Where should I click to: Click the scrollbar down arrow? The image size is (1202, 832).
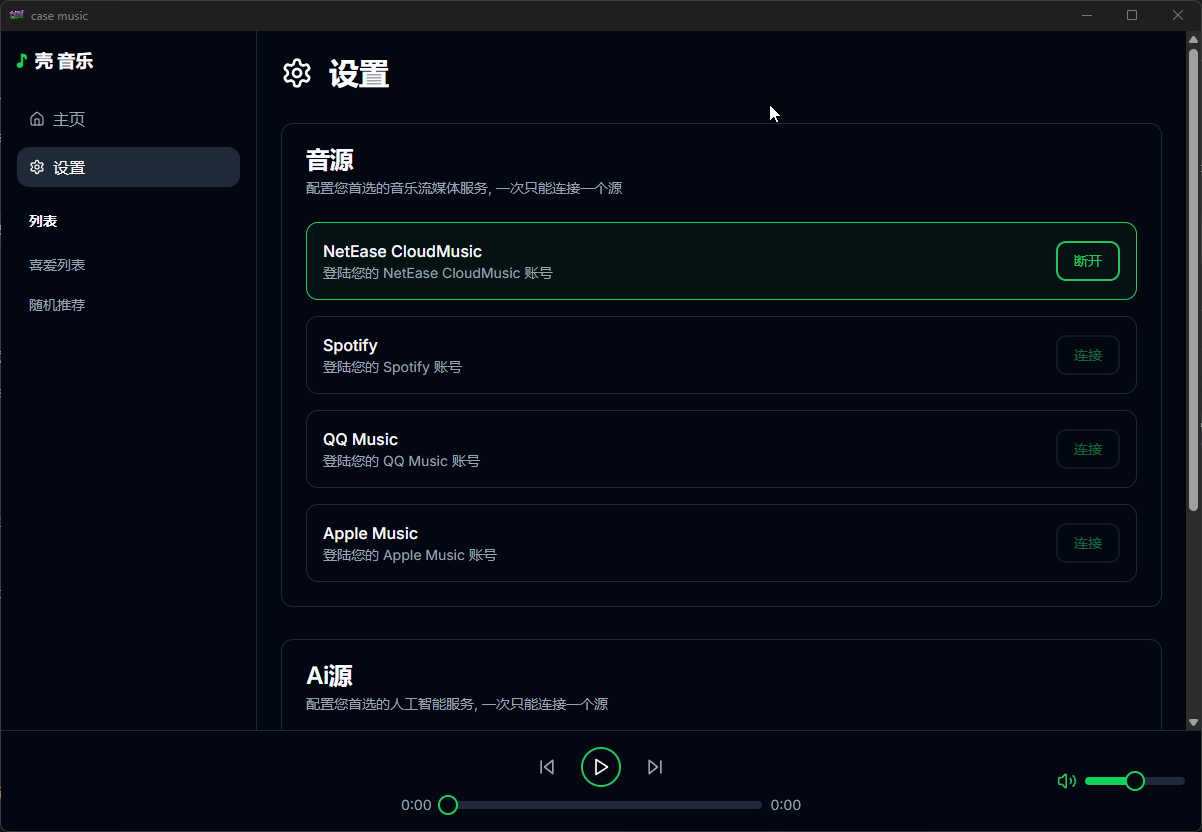coord(1193,722)
